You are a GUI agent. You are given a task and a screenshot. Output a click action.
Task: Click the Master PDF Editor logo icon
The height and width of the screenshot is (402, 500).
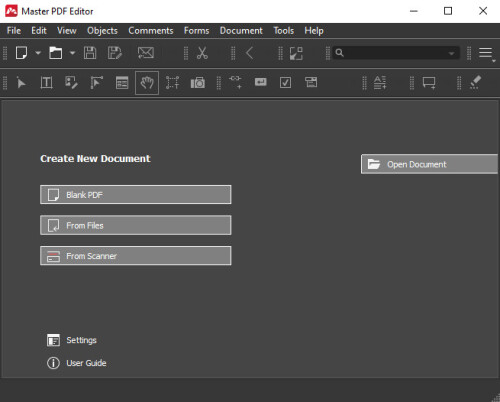[11, 11]
